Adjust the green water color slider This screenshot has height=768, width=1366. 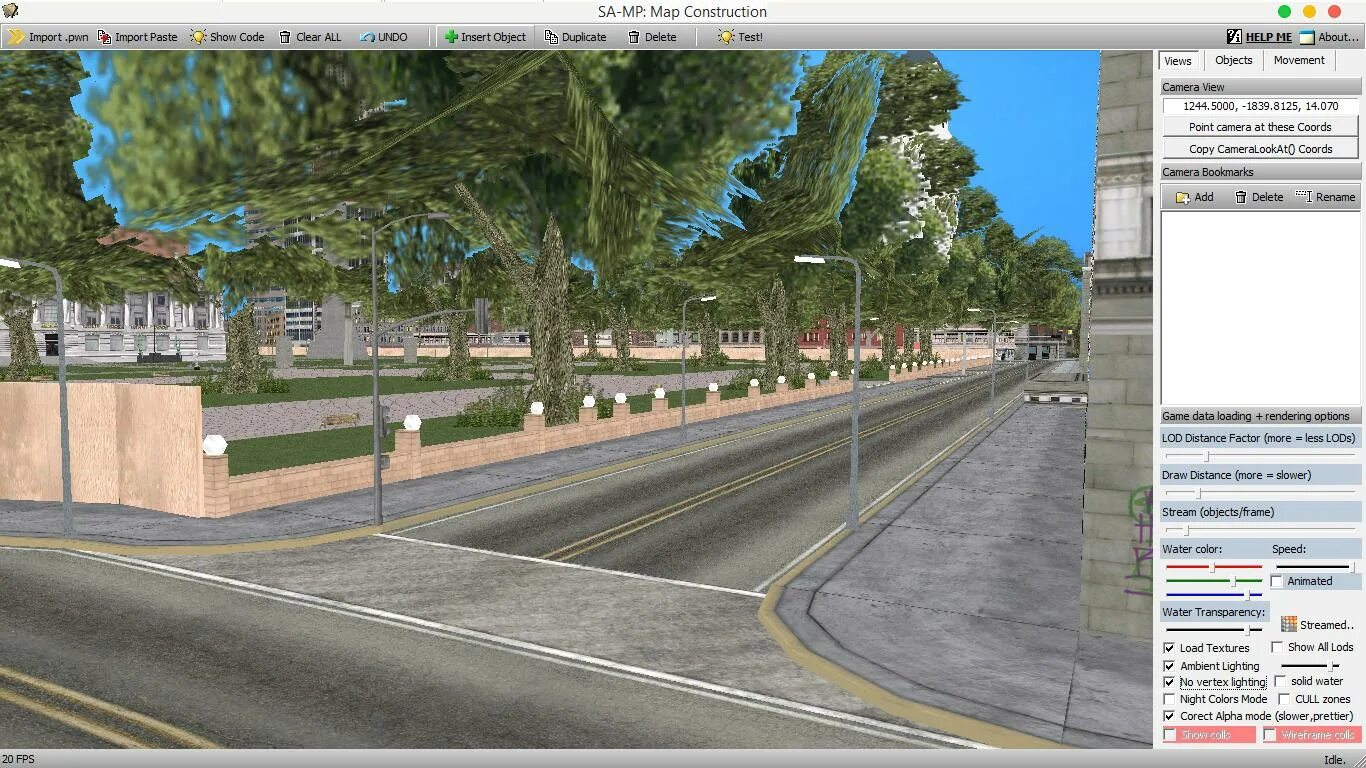click(1214, 581)
